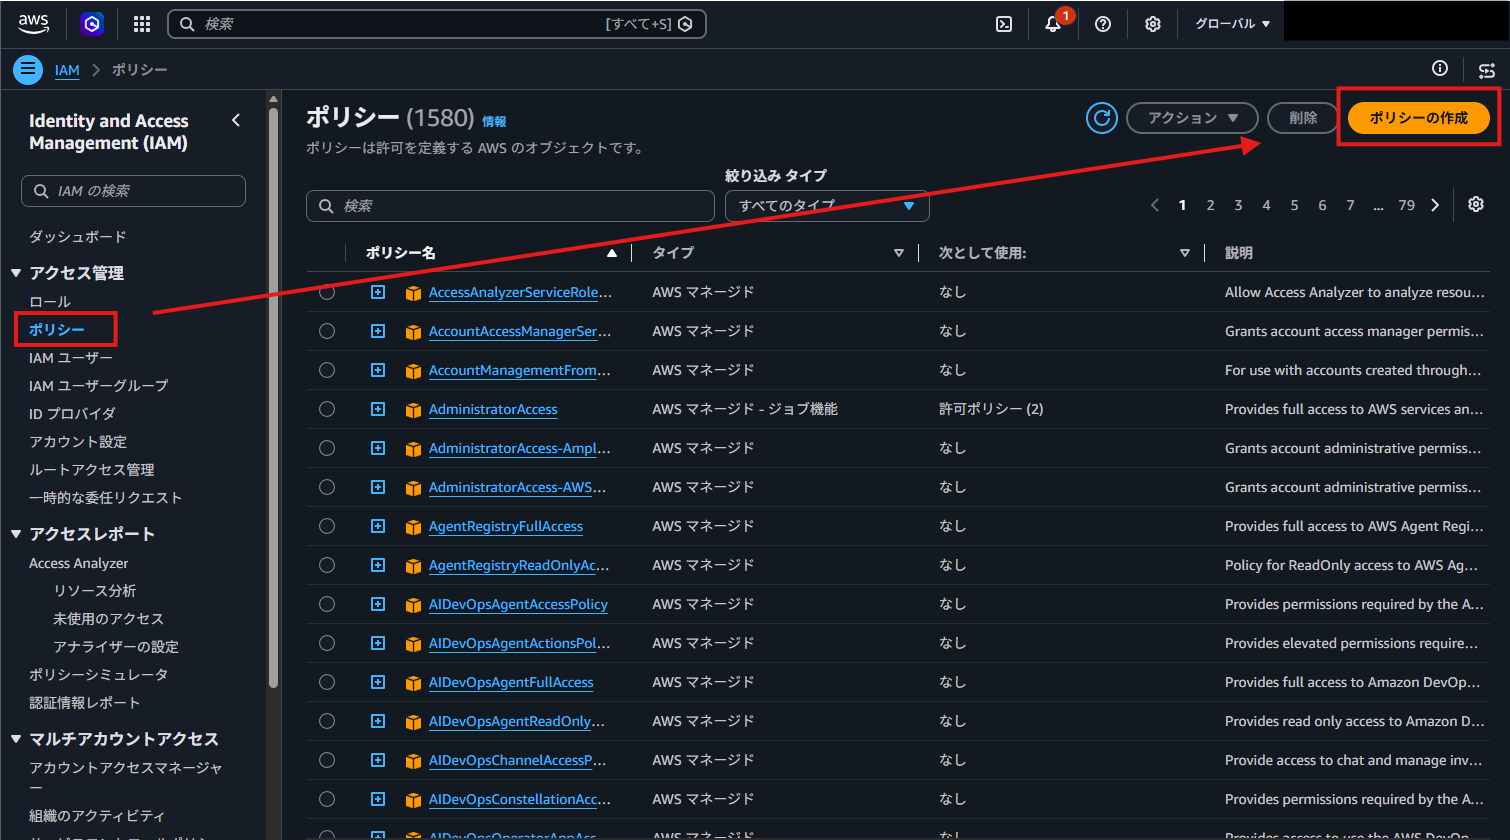Open the アクション dropdown
Screen dimensions: 1510x840
pos(1193,118)
